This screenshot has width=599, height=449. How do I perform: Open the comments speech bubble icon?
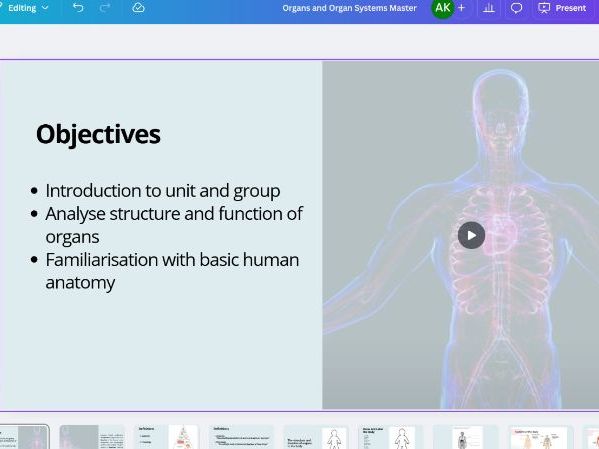(x=516, y=8)
